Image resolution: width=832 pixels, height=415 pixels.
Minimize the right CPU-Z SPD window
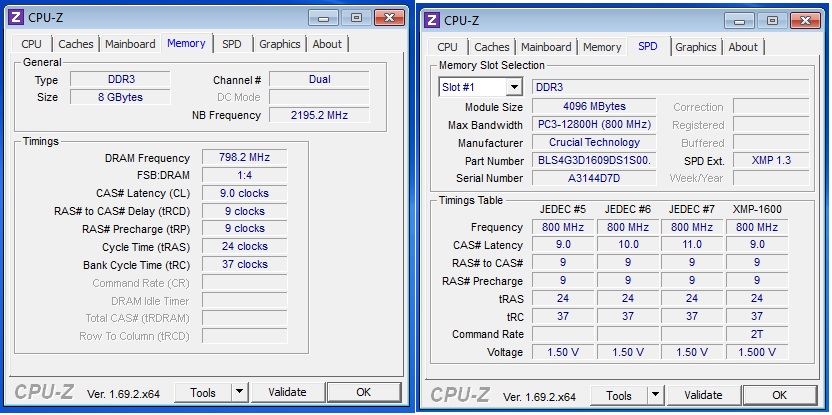click(740, 21)
